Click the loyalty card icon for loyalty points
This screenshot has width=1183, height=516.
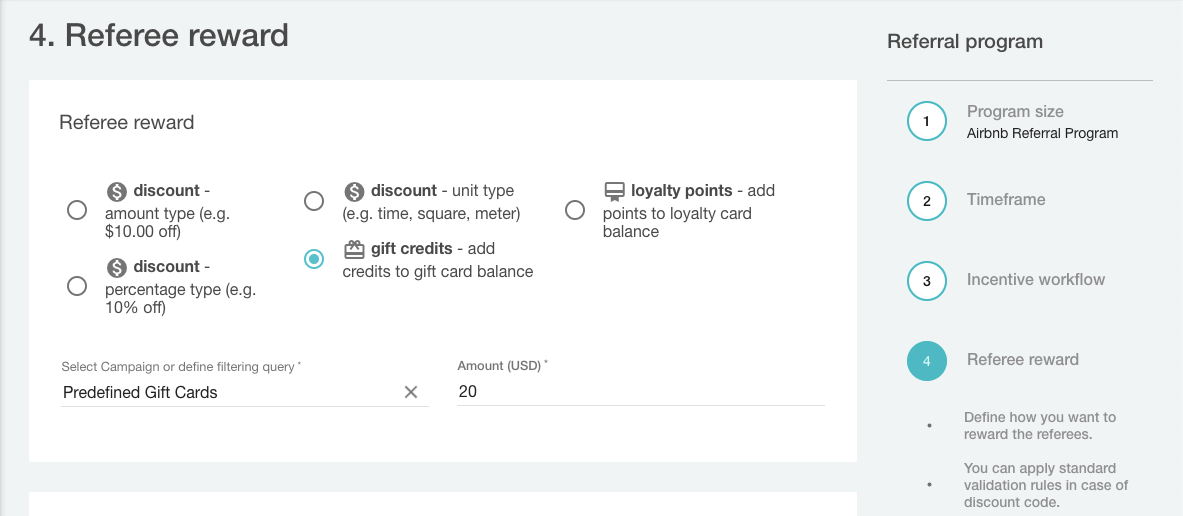click(614, 191)
